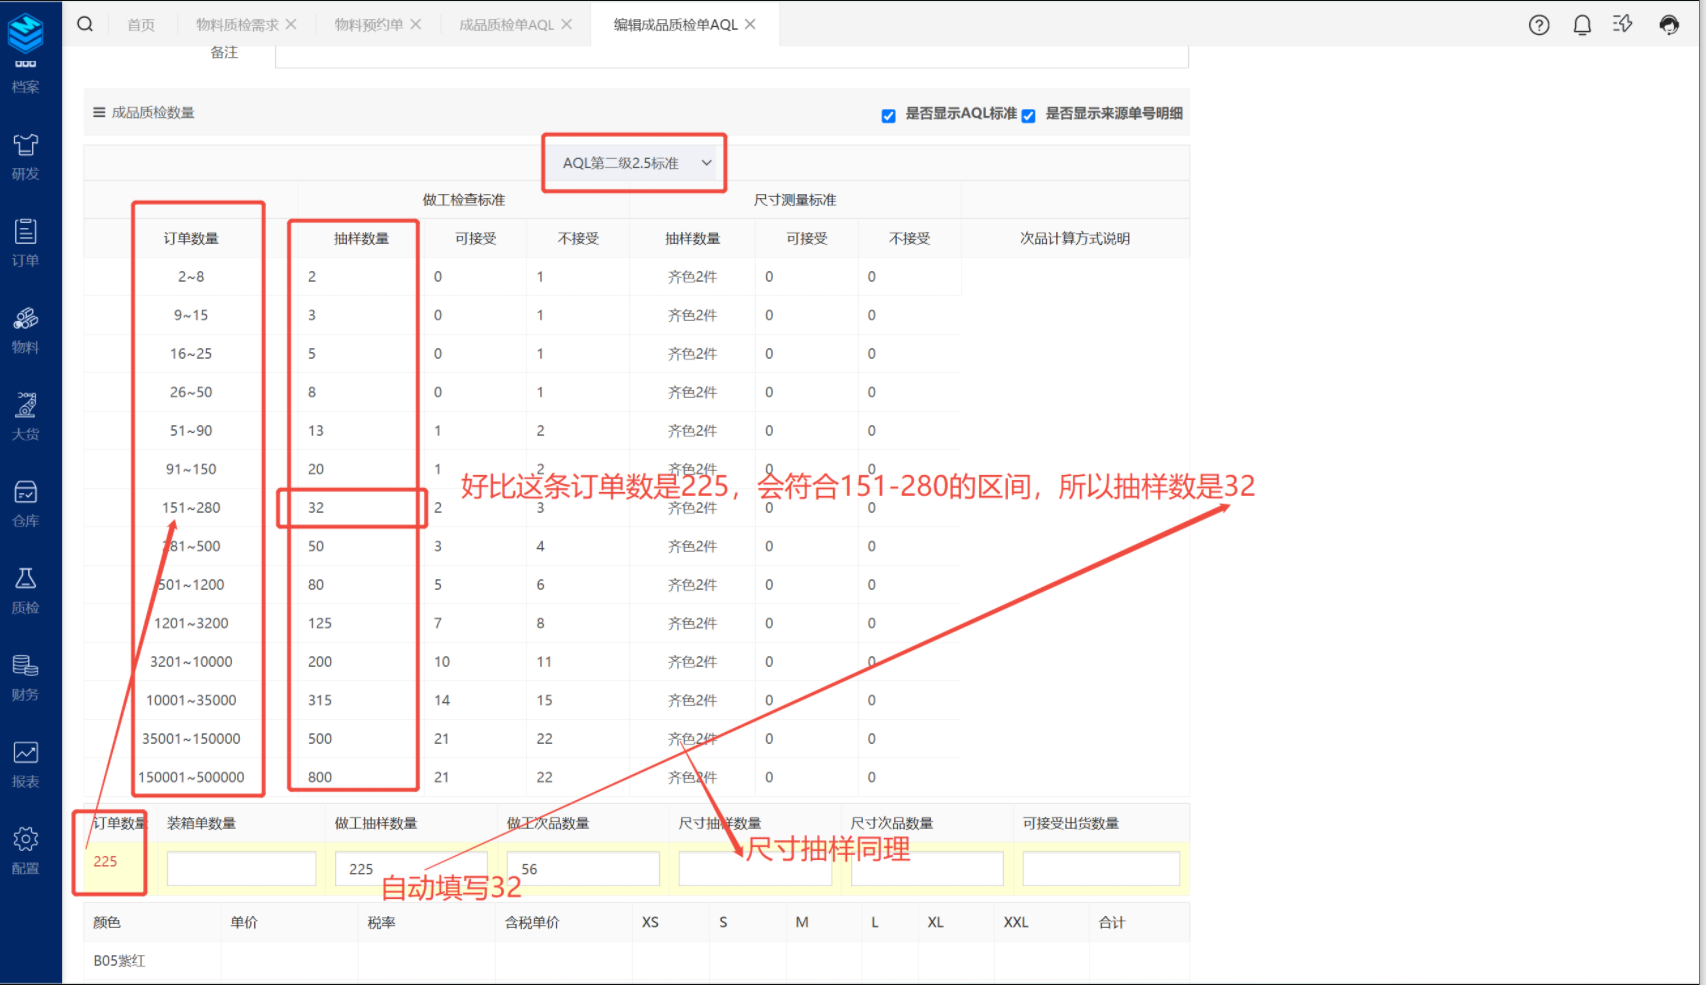Viewport: 1706px width, 985px height.
Task: Open the 订单 orders sidebar icon
Action: [26, 243]
